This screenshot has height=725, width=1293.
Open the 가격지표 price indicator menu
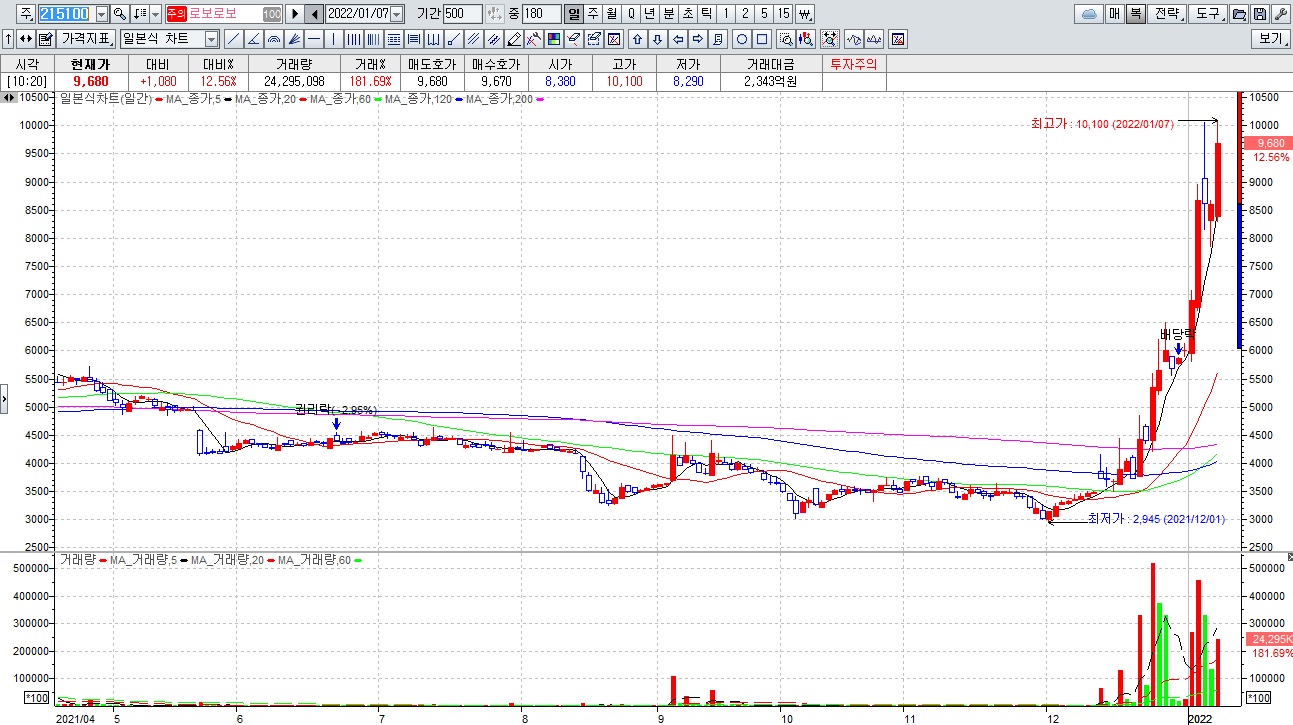(85, 39)
